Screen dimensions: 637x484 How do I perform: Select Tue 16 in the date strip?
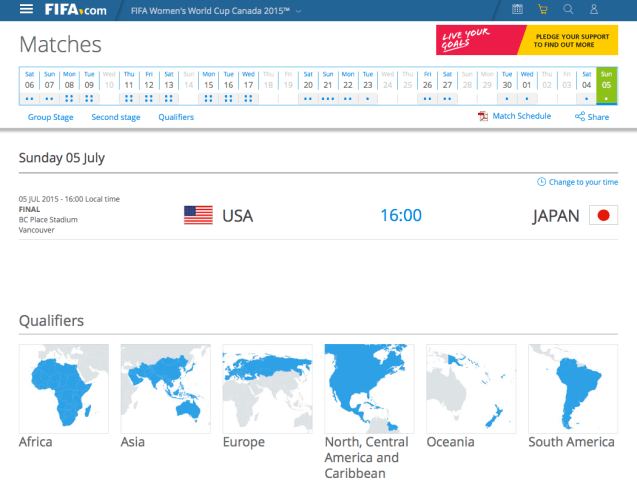pyautogui.click(x=229, y=86)
